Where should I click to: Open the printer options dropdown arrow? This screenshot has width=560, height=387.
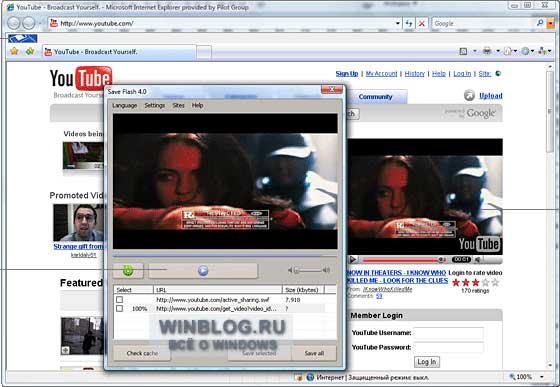point(498,51)
